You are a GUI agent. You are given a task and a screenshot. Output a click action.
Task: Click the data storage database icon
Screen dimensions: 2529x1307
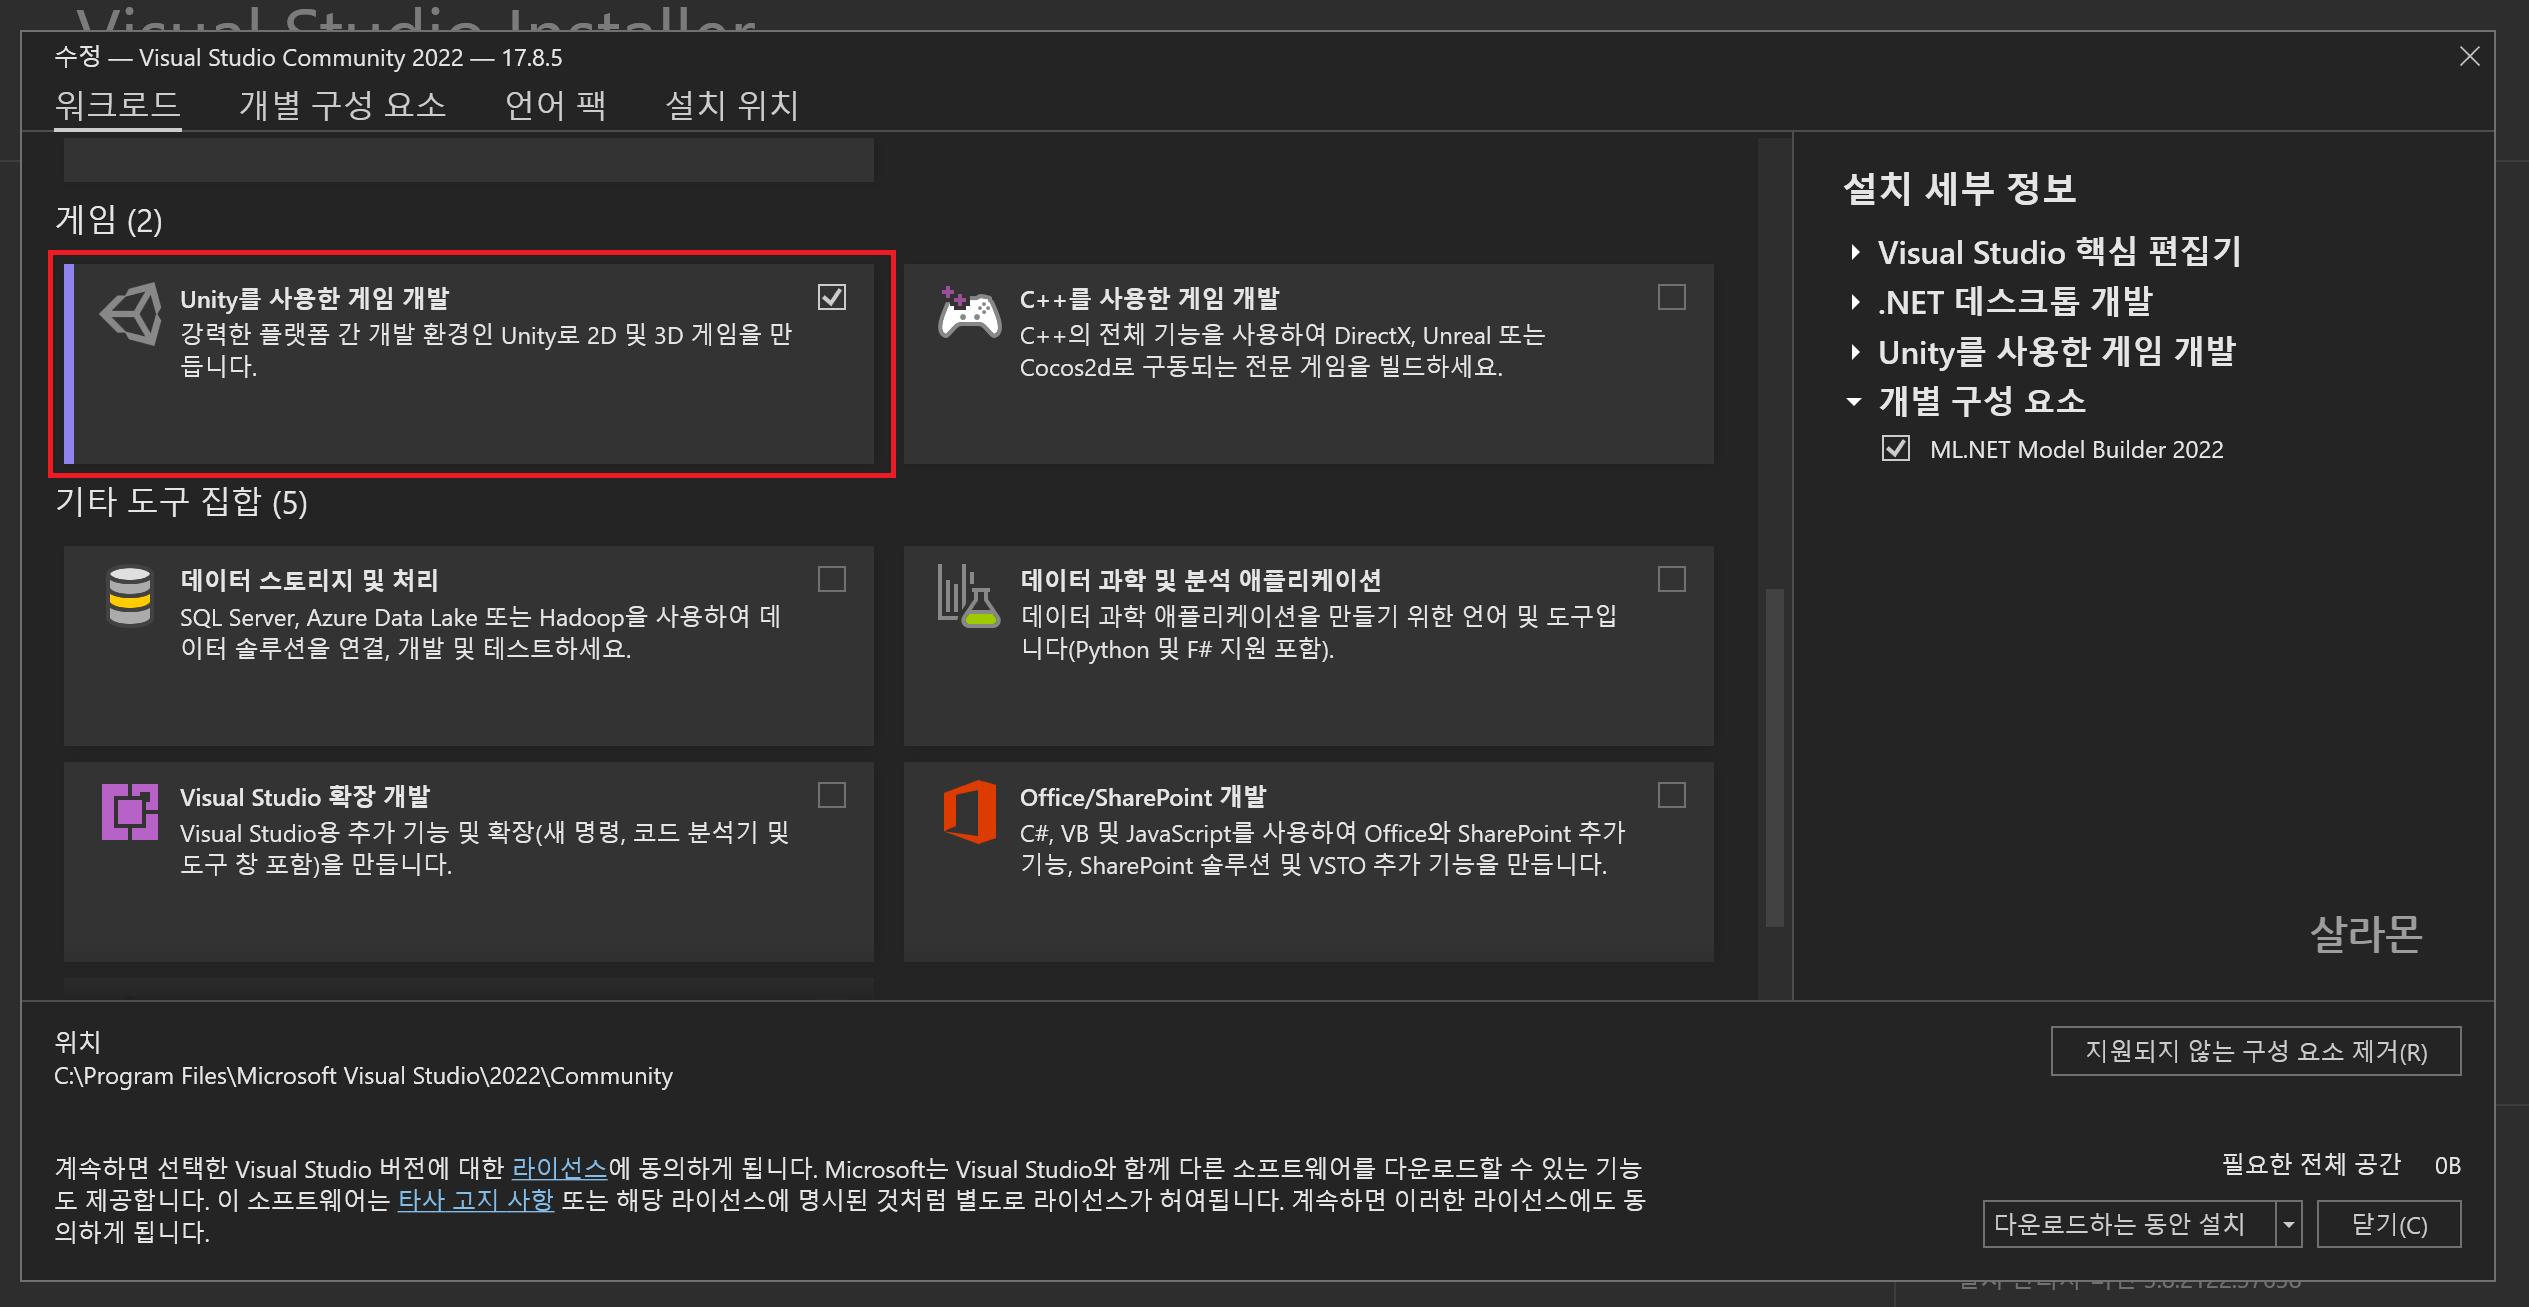click(130, 597)
